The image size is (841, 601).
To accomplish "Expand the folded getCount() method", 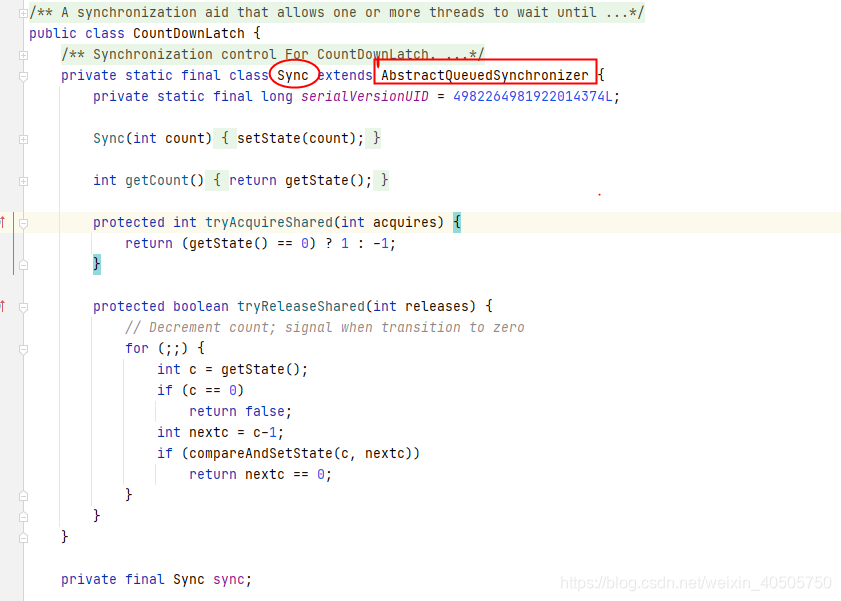I will coord(23,181).
